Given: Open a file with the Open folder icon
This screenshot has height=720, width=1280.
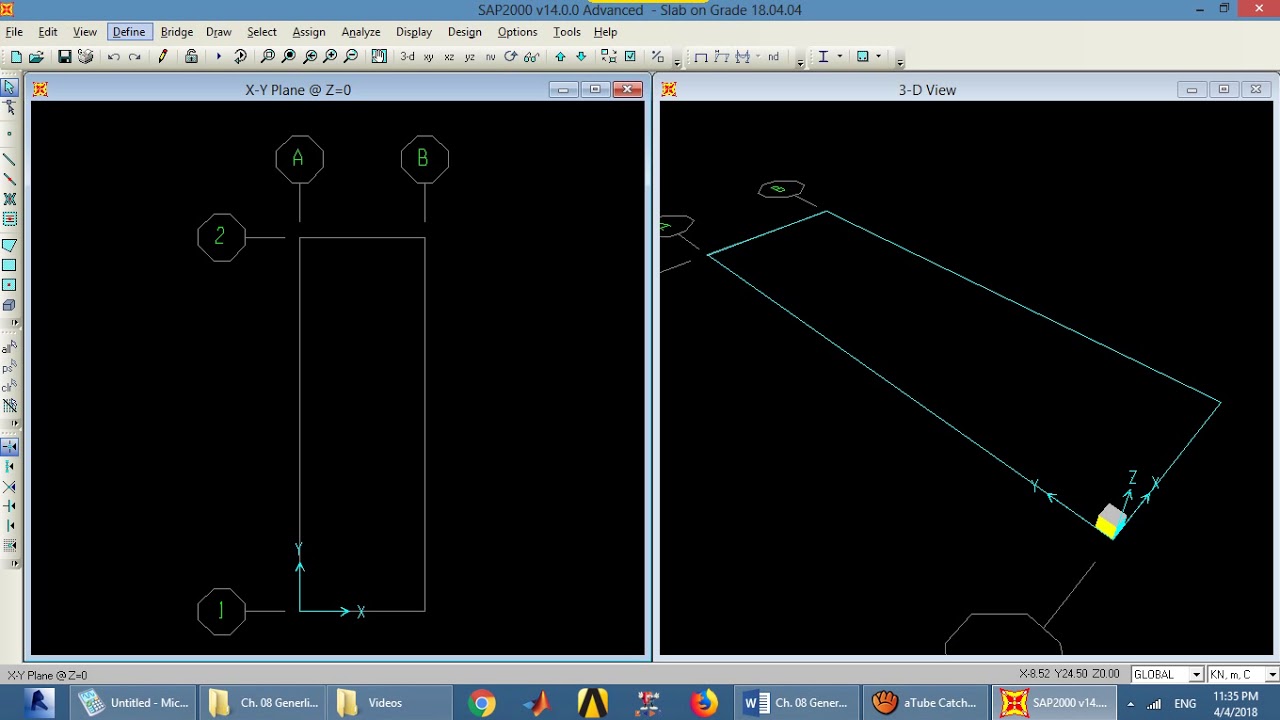Looking at the screenshot, I should coord(36,57).
